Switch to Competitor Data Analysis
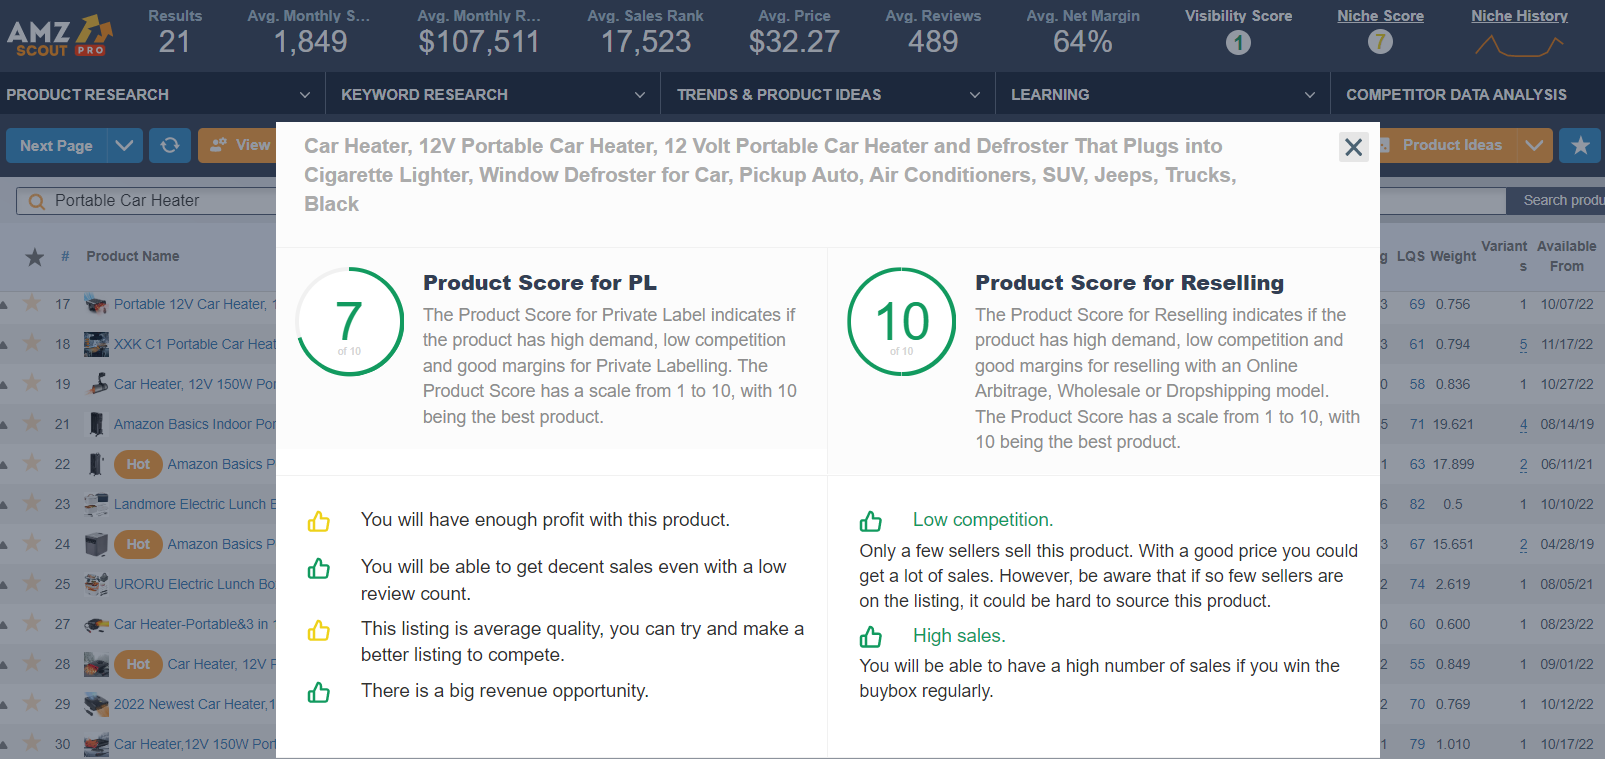The height and width of the screenshot is (759, 1605). point(1456,94)
